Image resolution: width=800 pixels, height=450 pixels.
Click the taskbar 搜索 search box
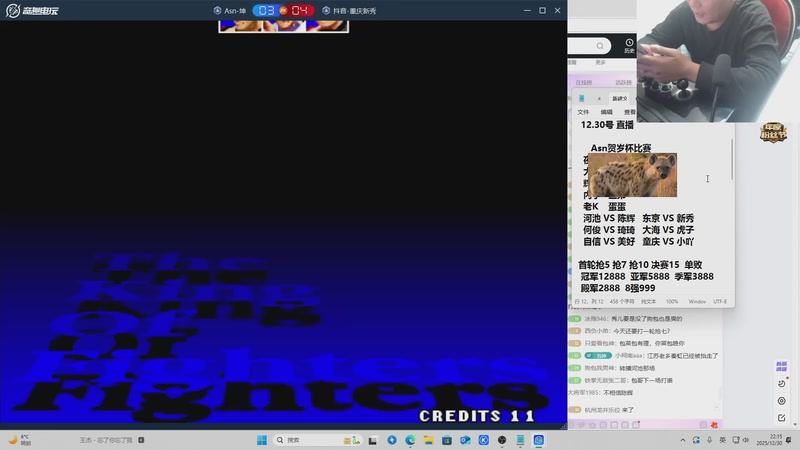317,440
